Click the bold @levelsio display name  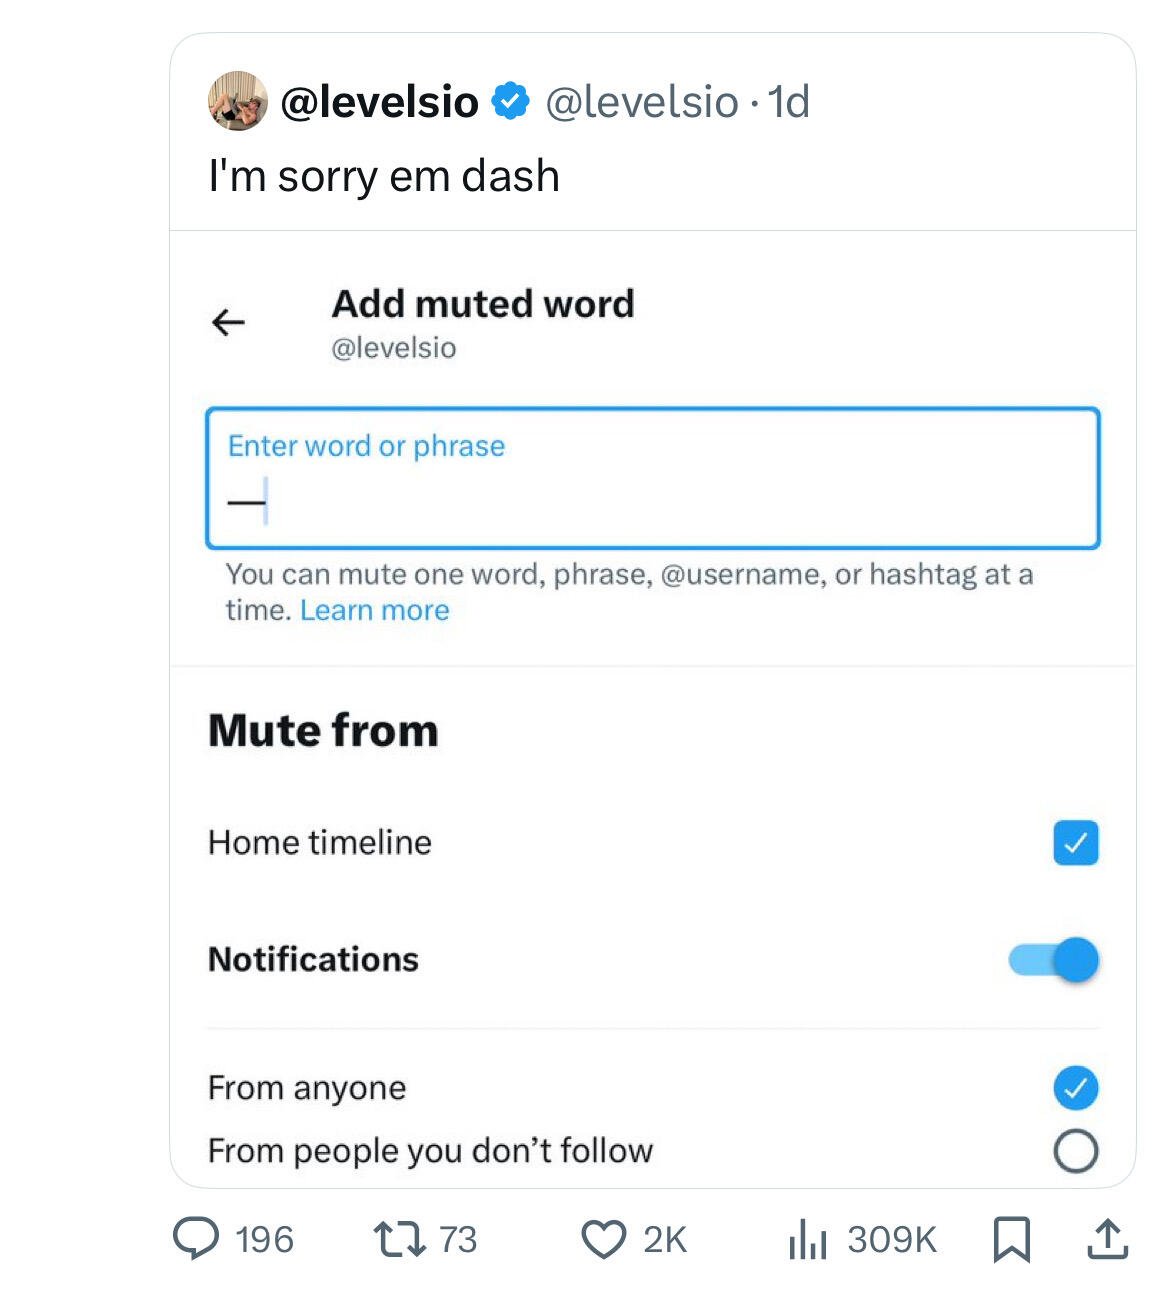point(380,101)
